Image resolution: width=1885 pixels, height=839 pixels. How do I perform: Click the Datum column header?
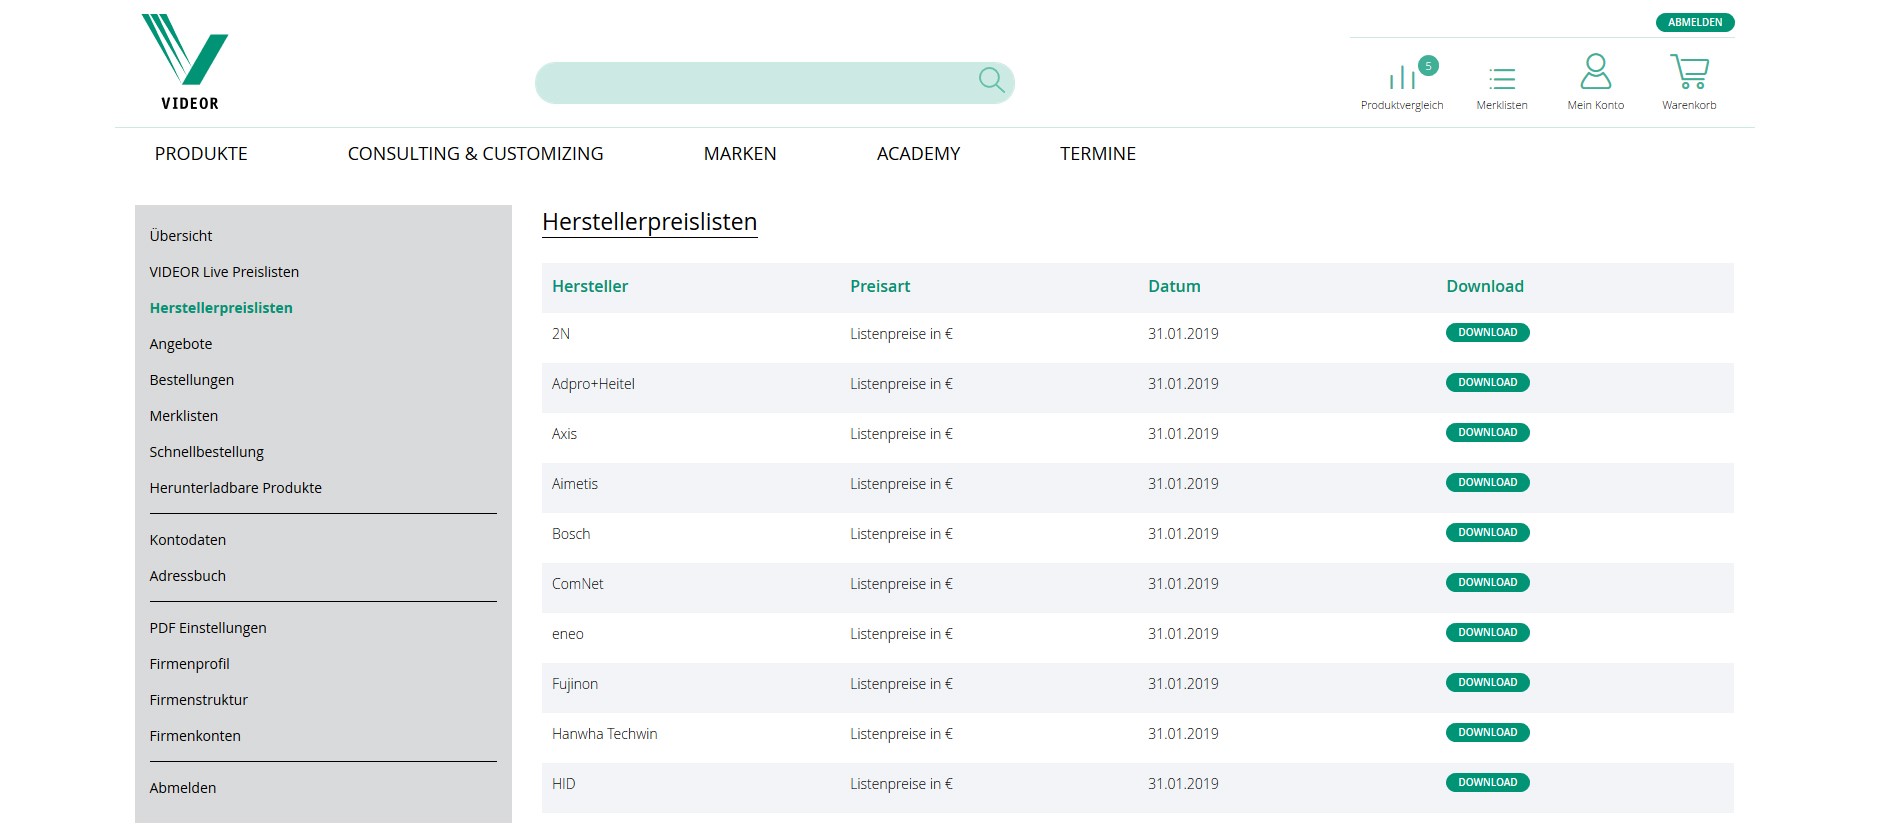1174,287
